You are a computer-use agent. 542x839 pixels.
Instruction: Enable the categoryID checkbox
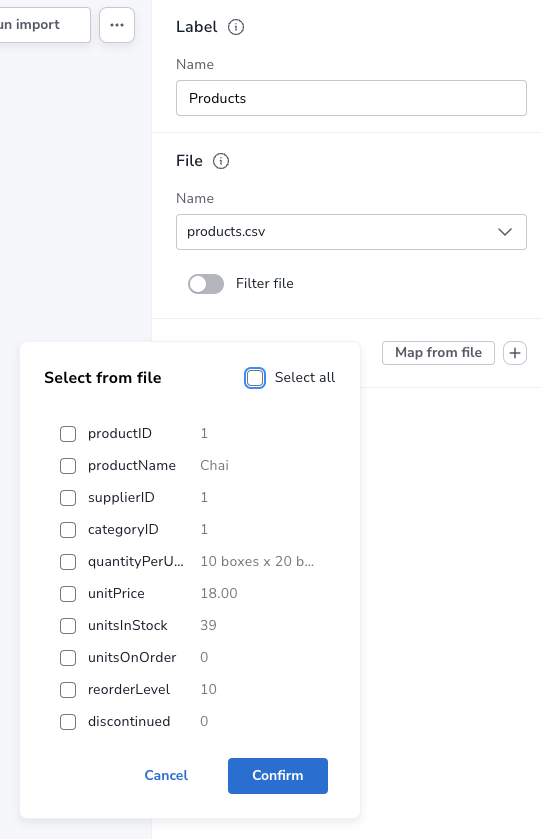[68, 530]
